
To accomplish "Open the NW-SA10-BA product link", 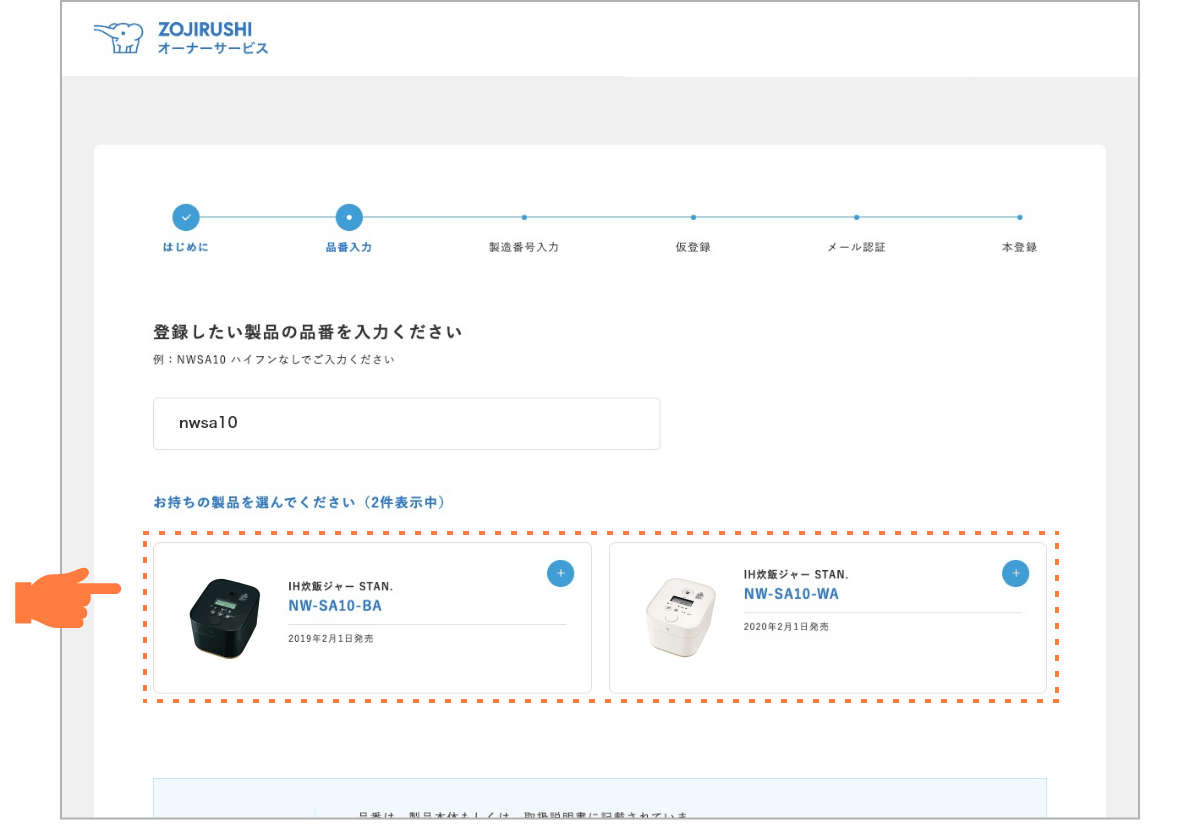I will click(335, 606).
